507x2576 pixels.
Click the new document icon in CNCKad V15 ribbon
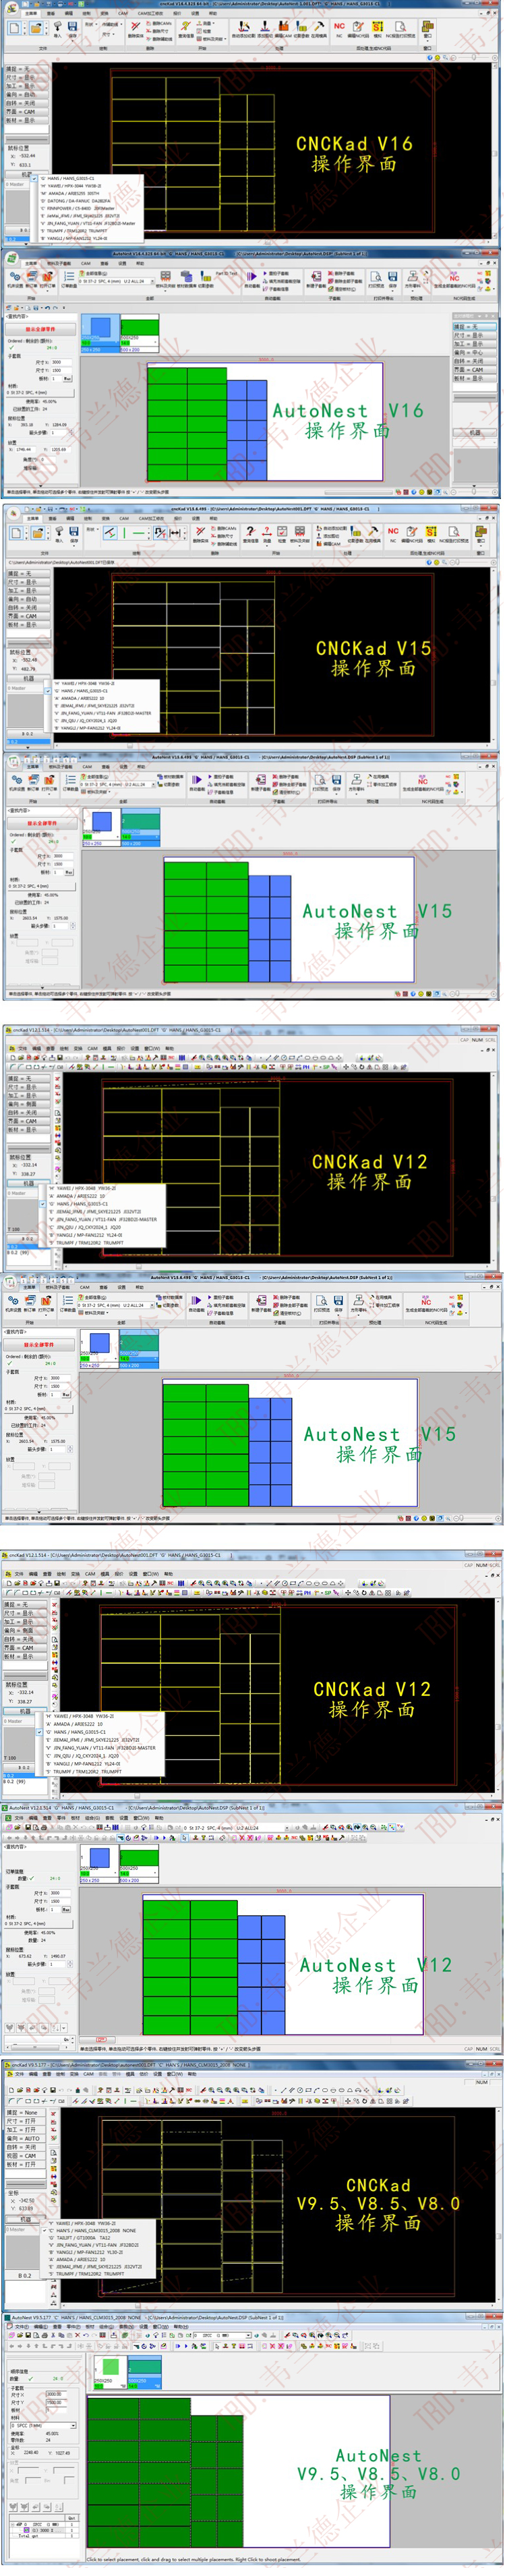point(15,533)
